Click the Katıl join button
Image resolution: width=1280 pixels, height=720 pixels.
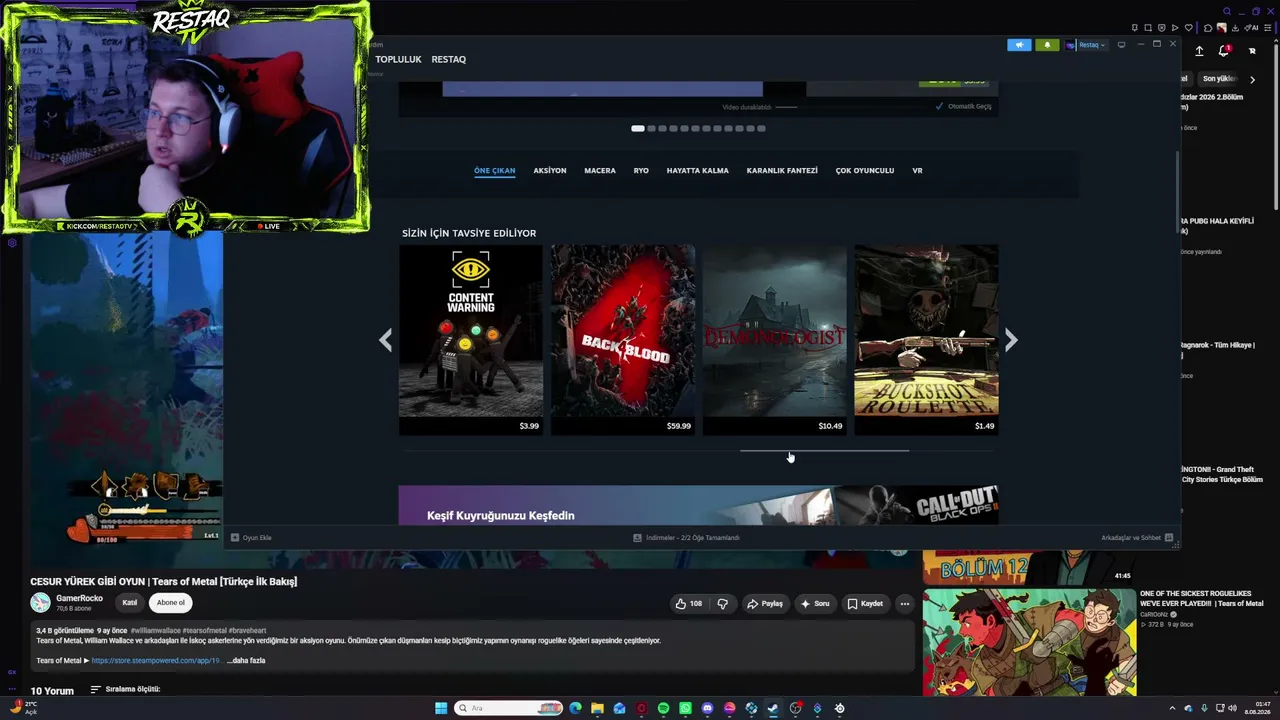(x=130, y=603)
